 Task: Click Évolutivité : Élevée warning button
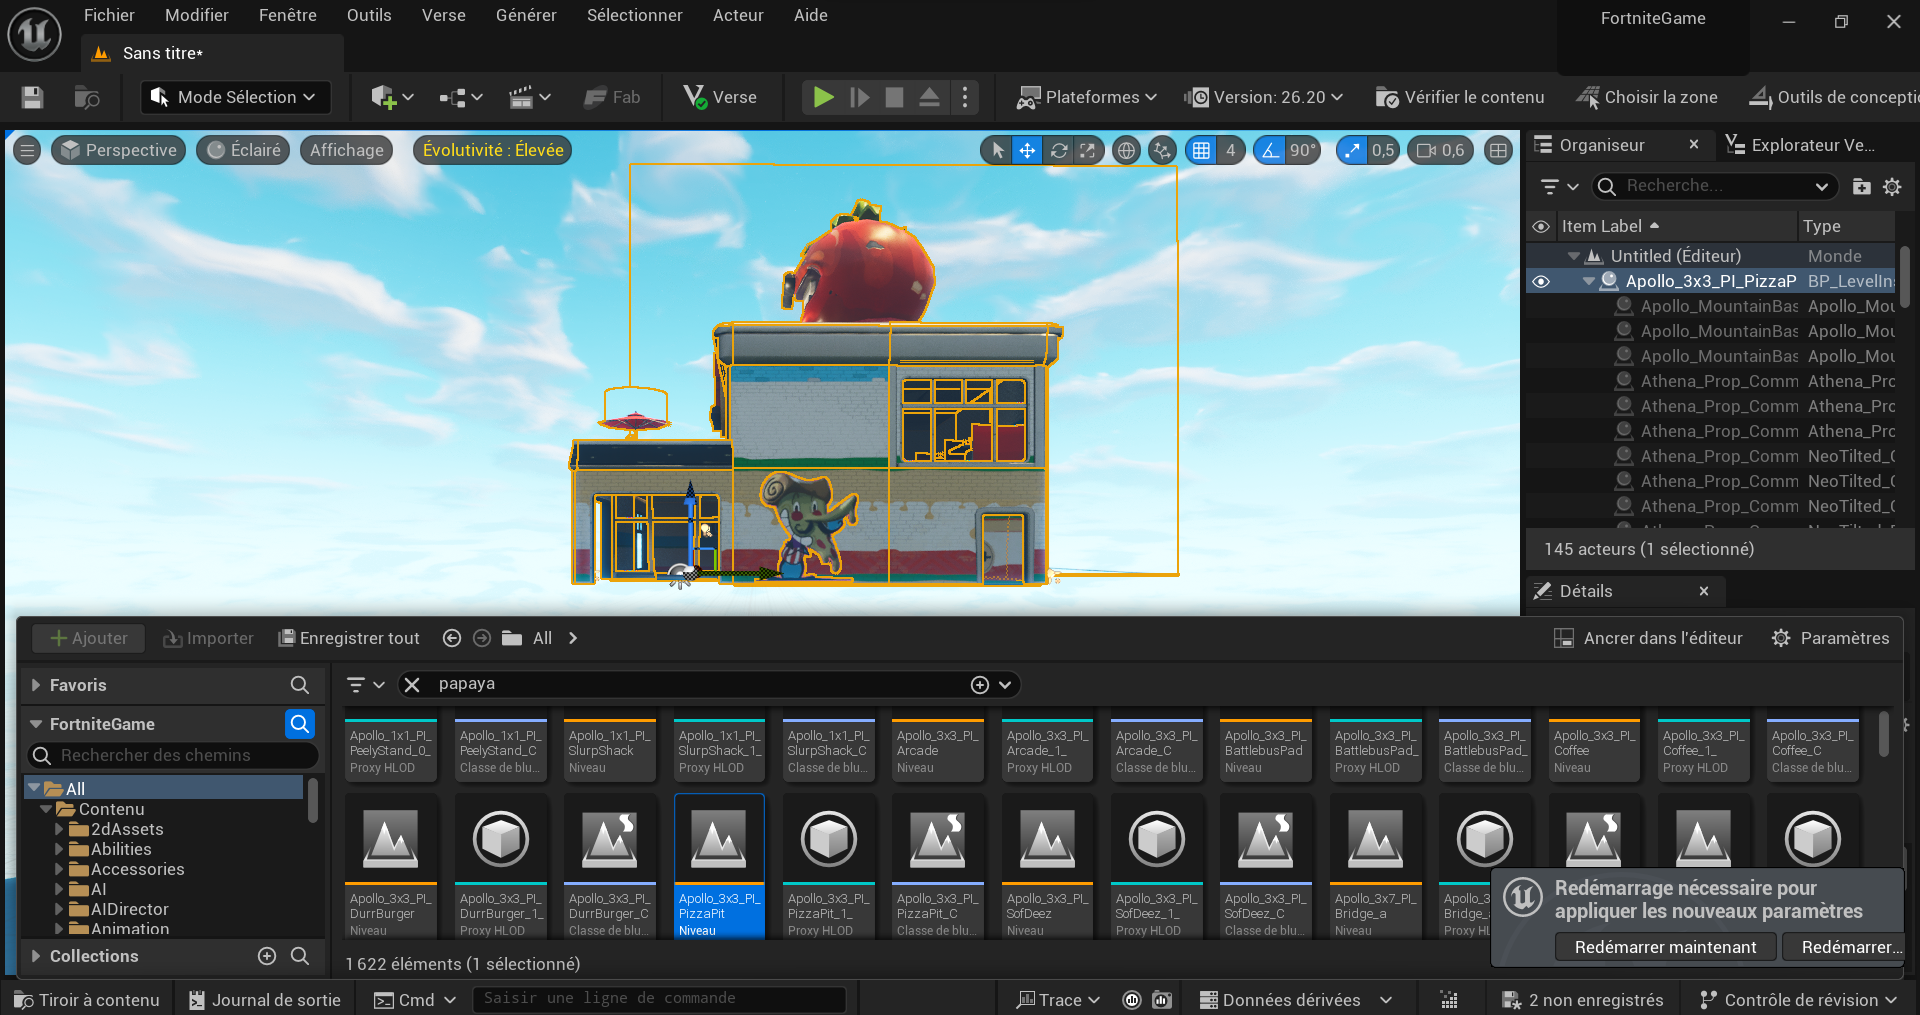tap(493, 150)
